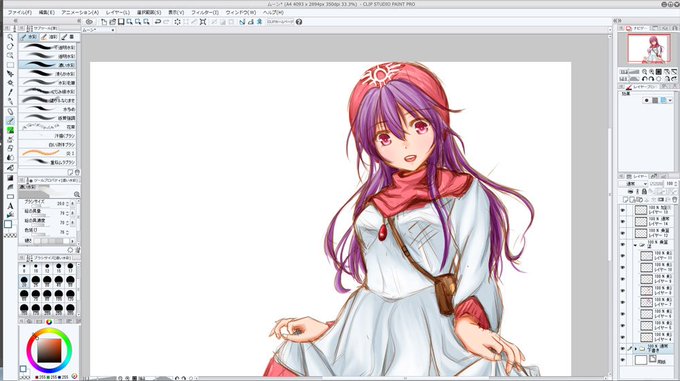Open help via the question mark icon
Screen dimensions: 680x381
(299, 22)
